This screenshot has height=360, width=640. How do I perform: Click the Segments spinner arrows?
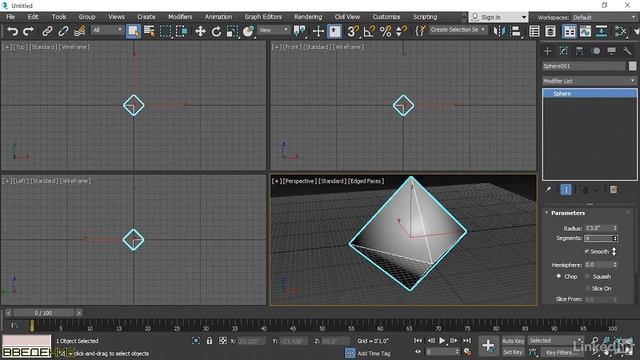tap(615, 238)
